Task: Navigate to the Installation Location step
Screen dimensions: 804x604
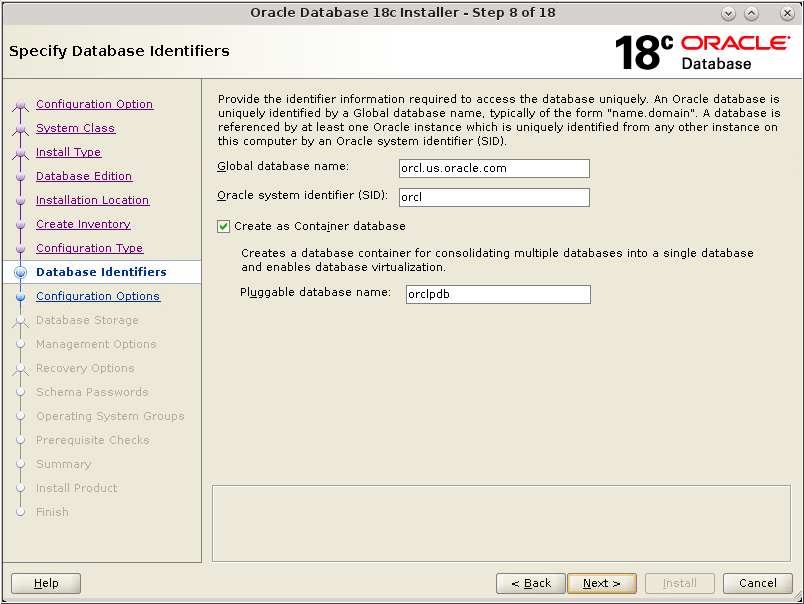Action: point(92,200)
